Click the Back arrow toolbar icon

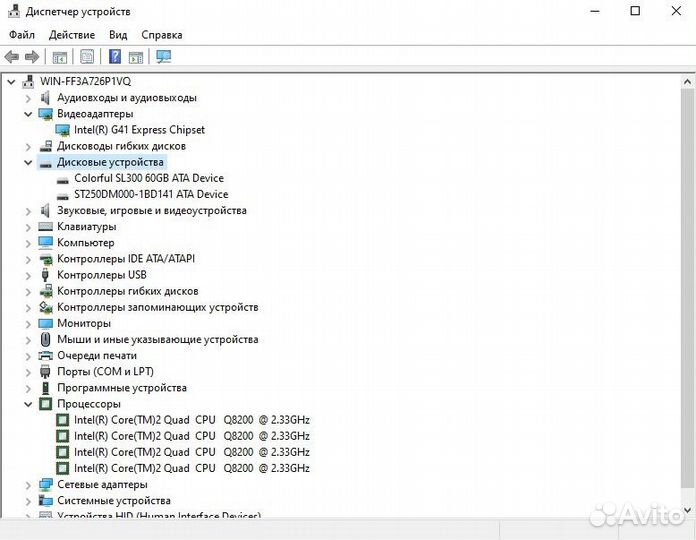[x=11, y=57]
